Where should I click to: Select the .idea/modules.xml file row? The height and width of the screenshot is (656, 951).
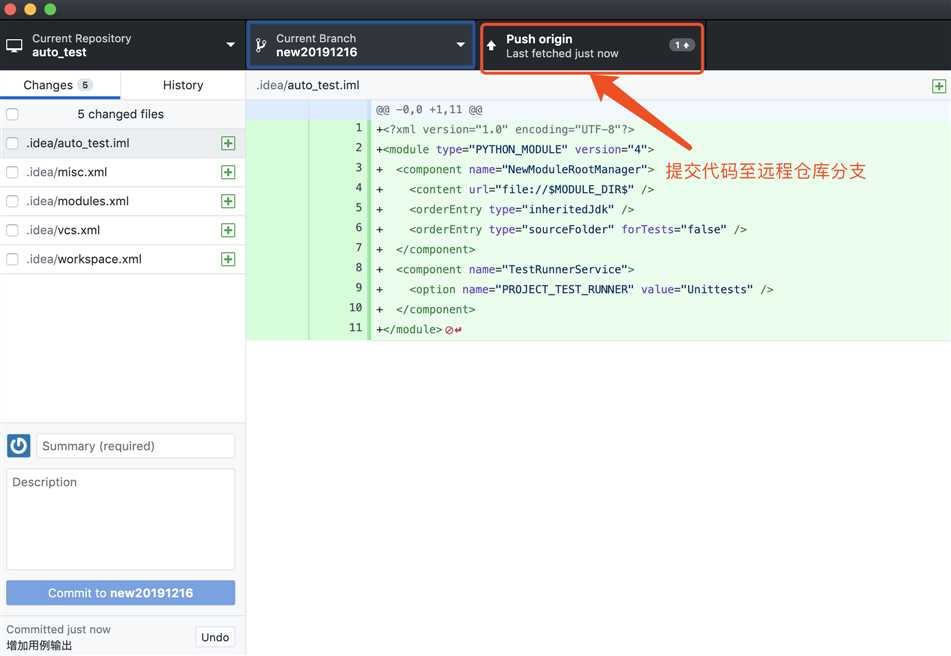point(123,201)
